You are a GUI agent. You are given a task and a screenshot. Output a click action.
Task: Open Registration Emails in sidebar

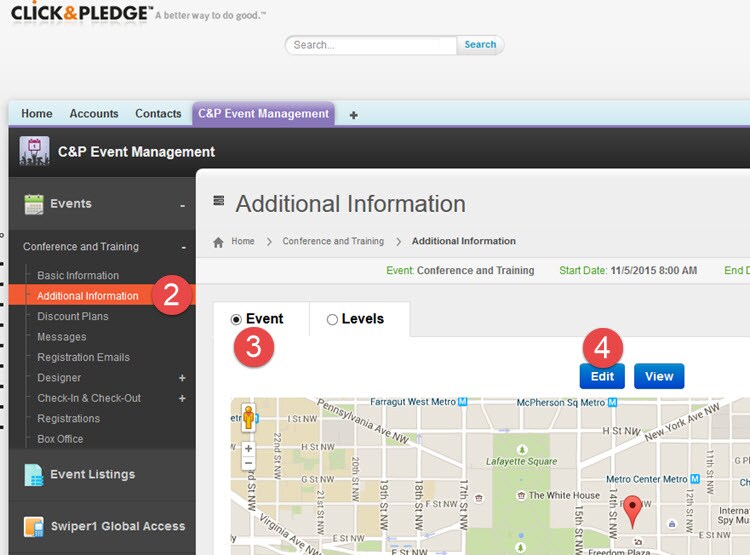(83, 357)
